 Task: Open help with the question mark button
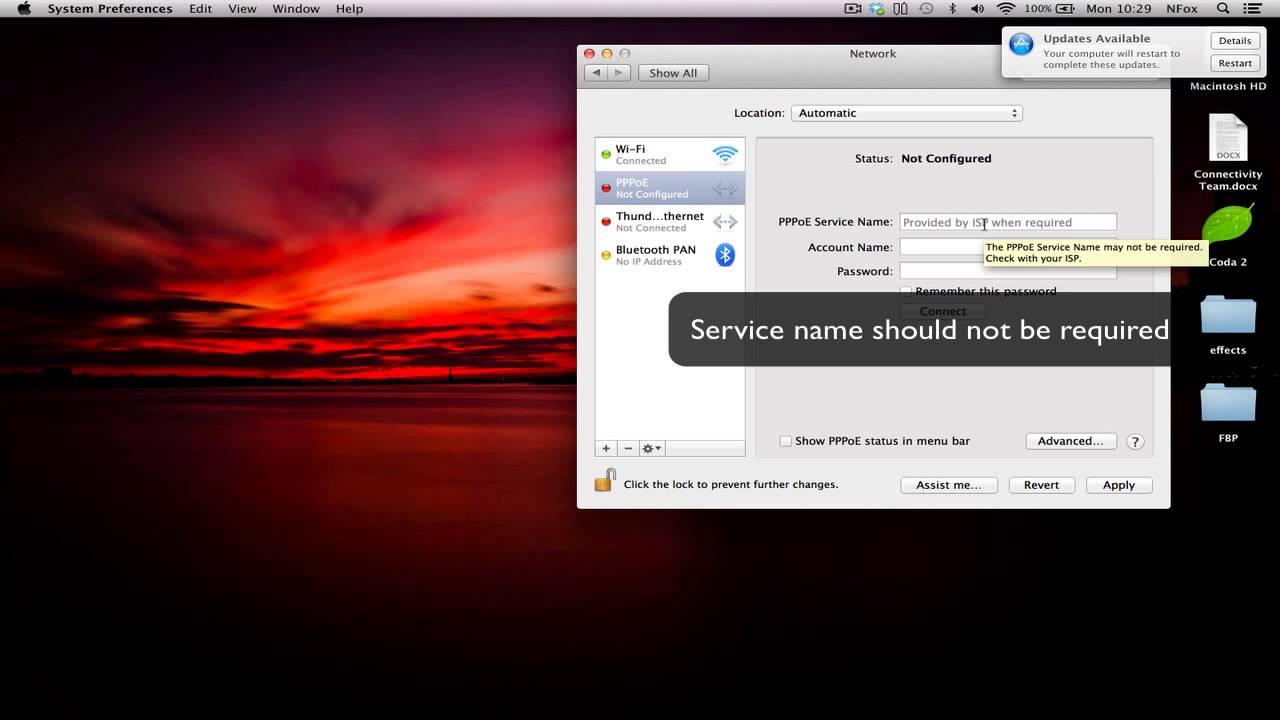pos(1135,441)
